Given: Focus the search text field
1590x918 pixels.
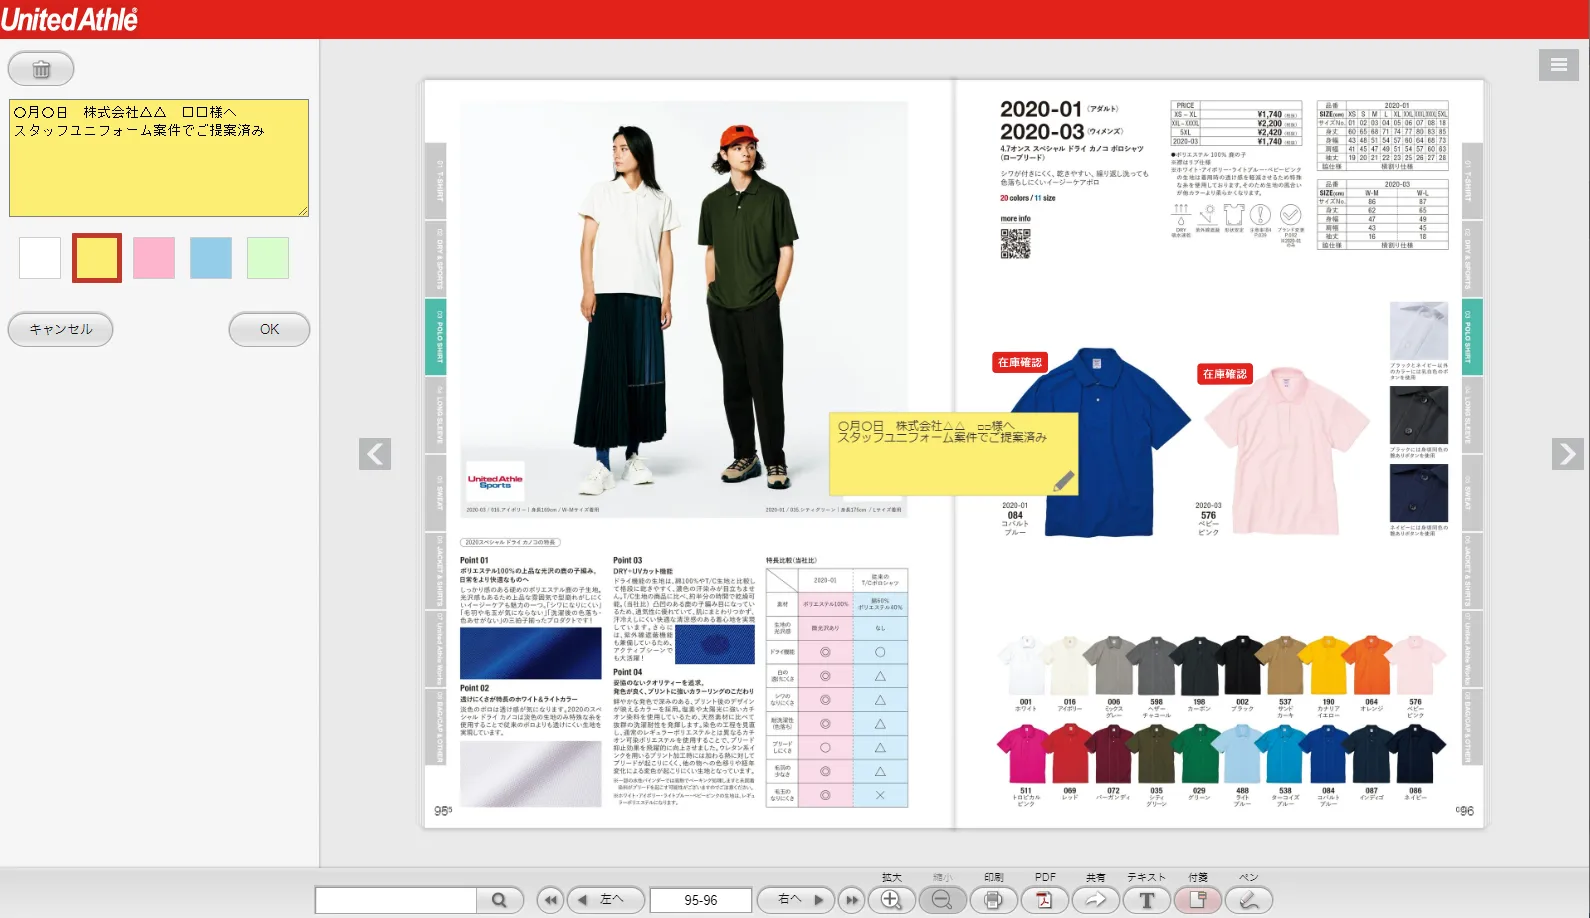Looking at the screenshot, I should (396, 900).
